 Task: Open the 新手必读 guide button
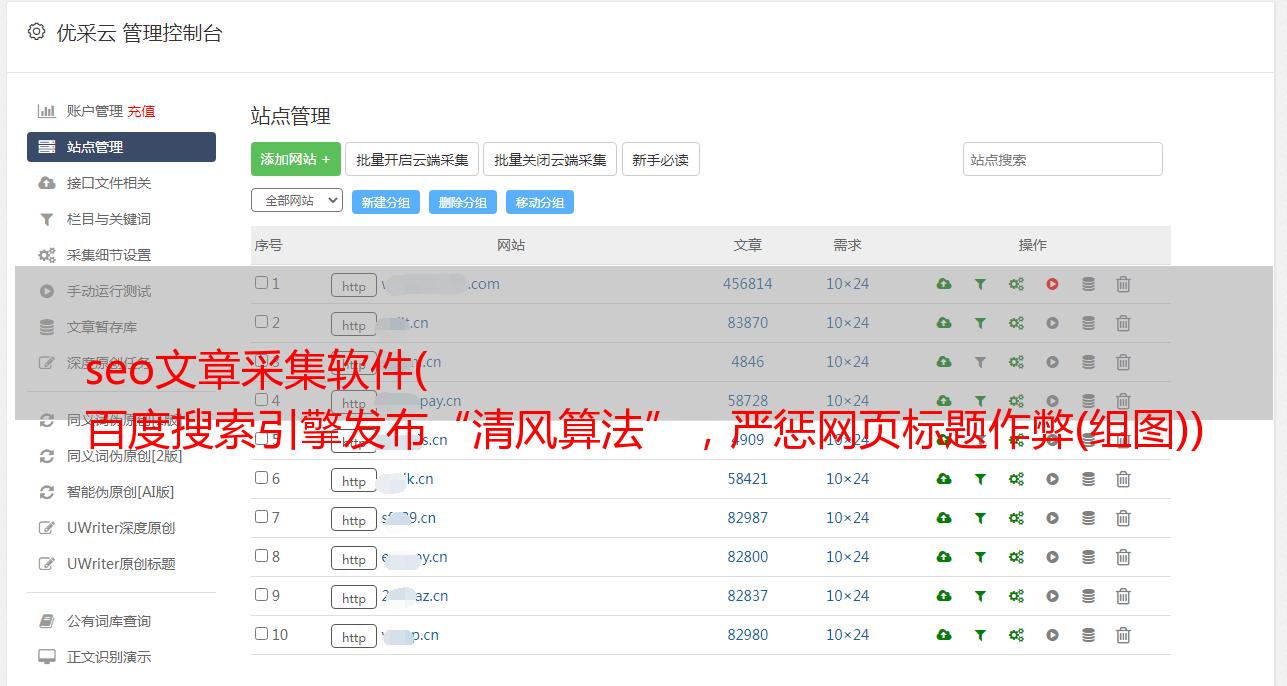coord(661,159)
